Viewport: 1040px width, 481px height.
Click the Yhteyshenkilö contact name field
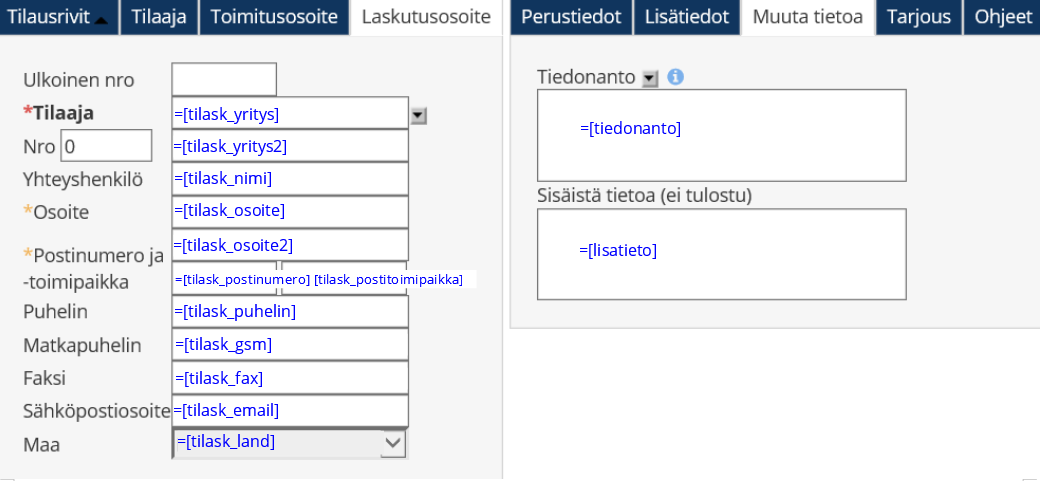(290, 178)
